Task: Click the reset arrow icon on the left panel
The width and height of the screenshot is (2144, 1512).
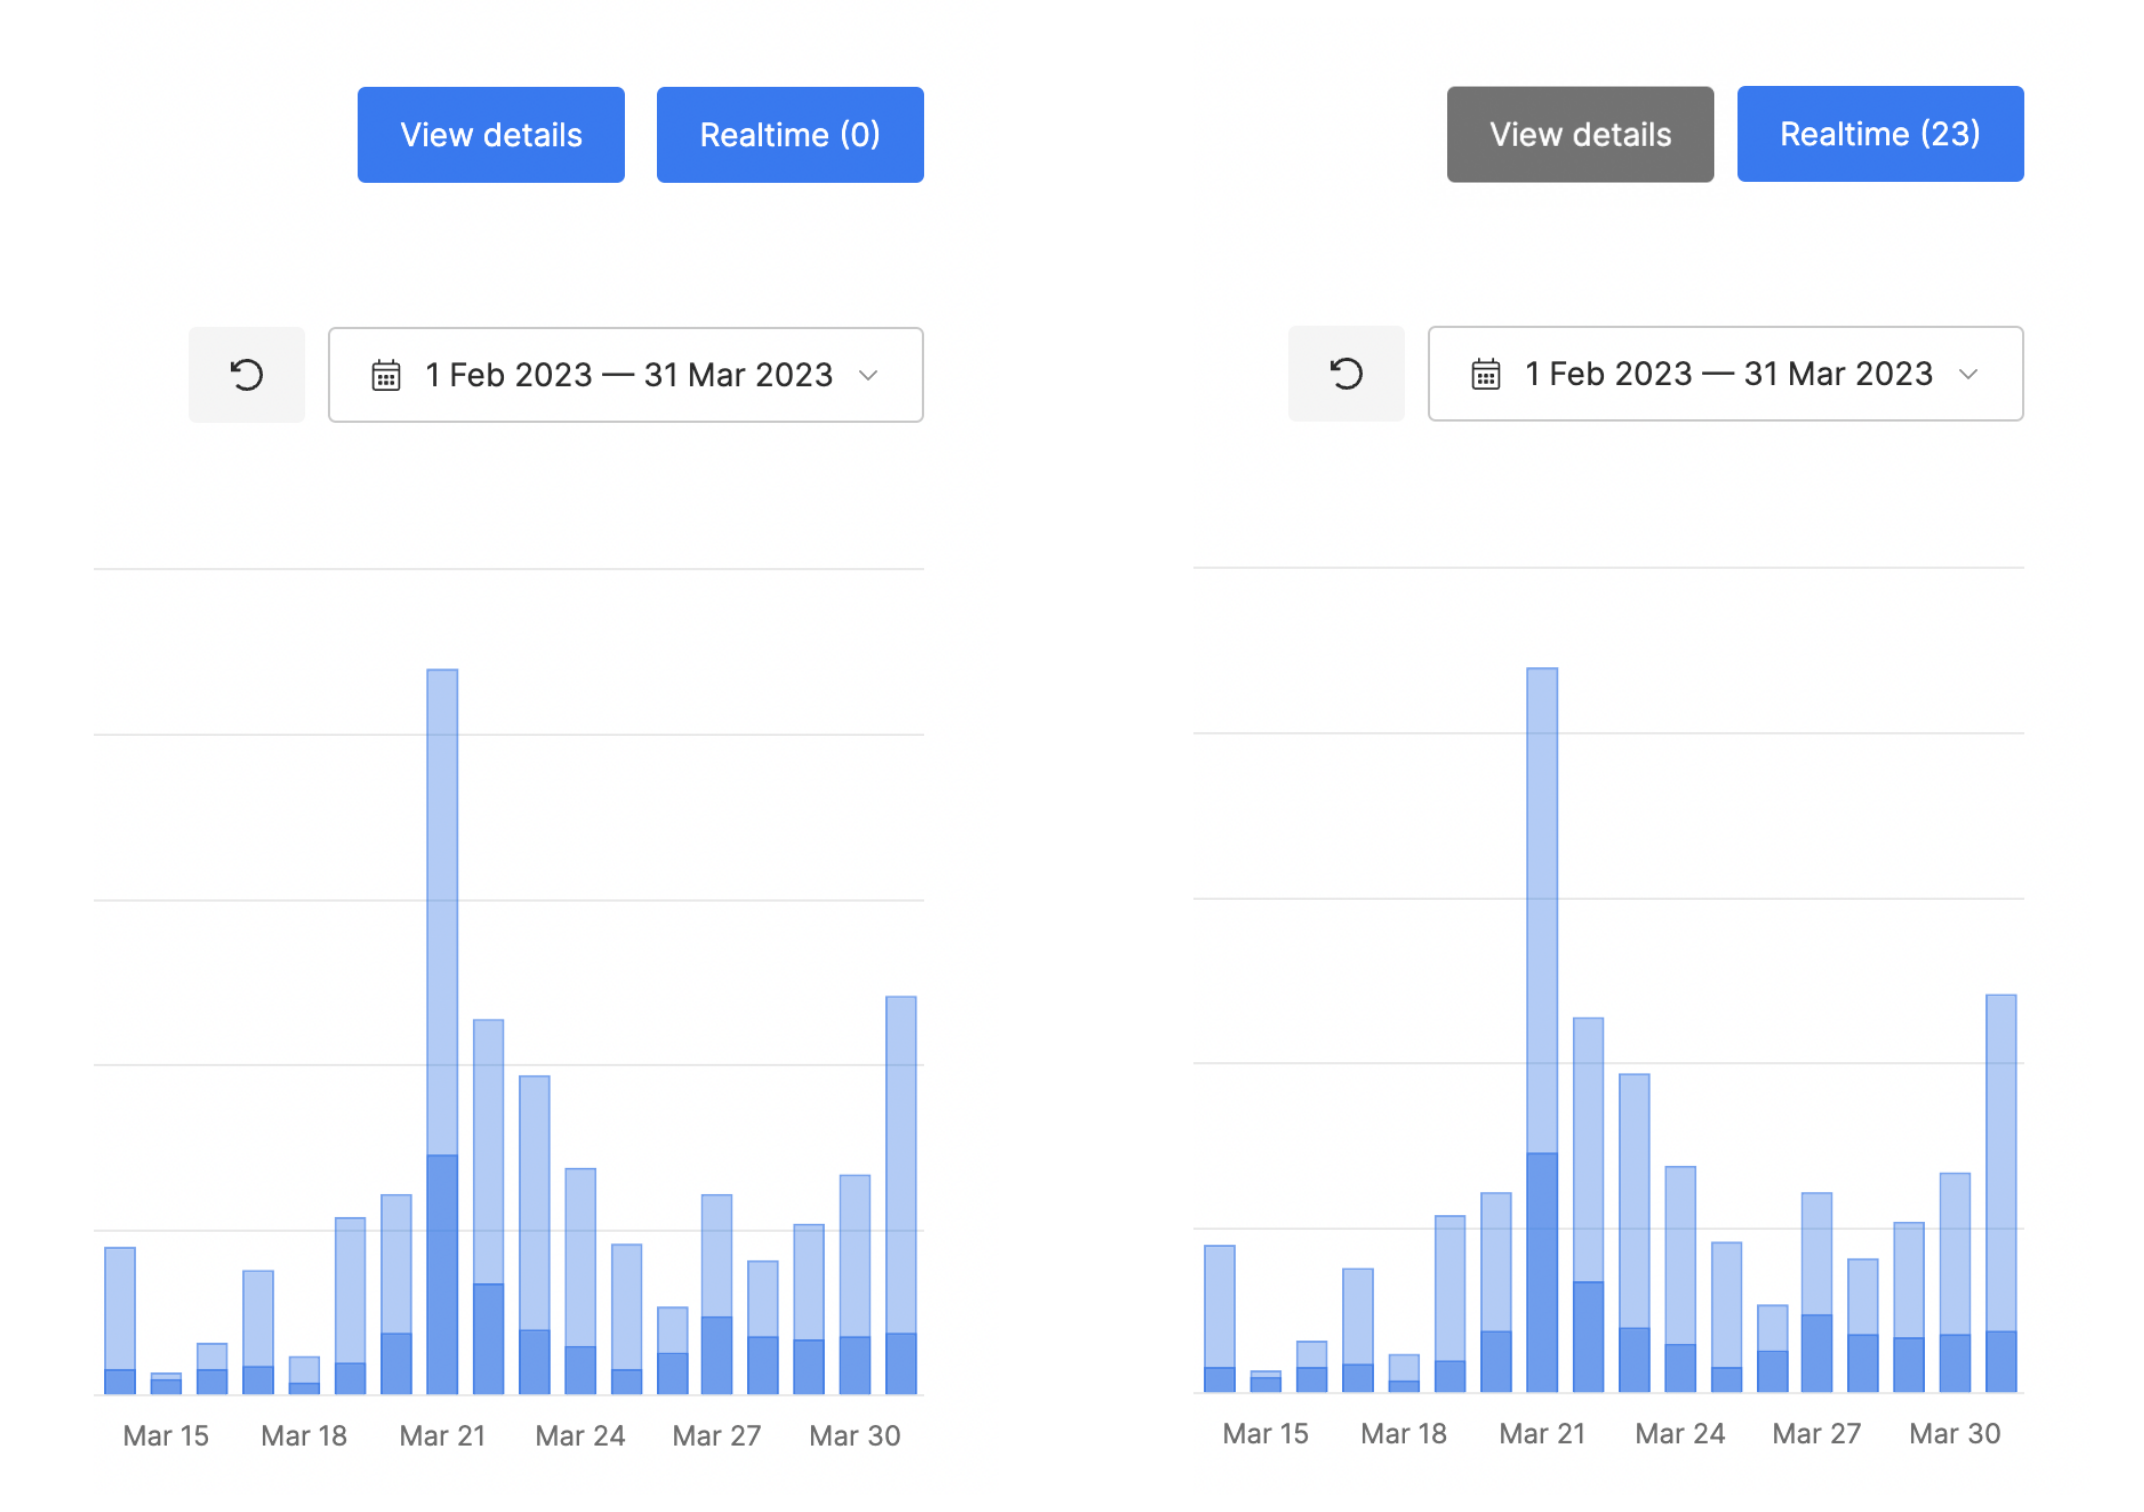Action: coord(246,374)
